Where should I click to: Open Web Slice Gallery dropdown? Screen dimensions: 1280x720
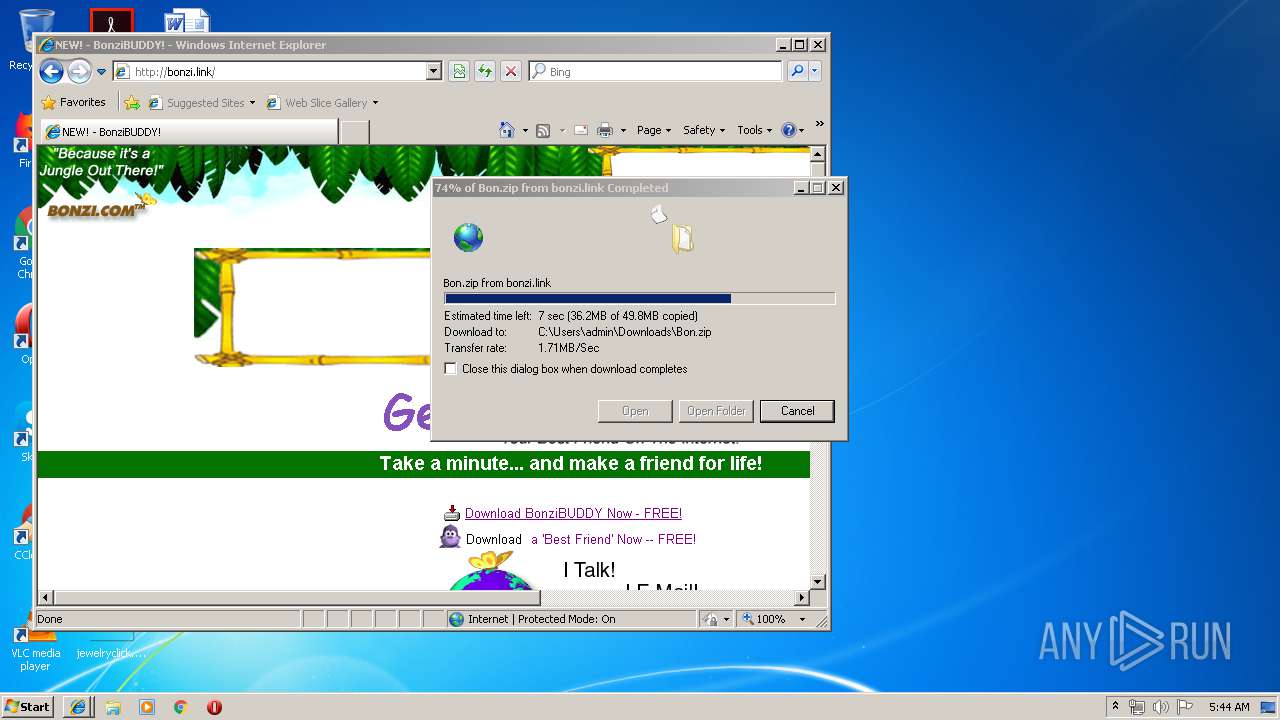[x=322, y=103]
